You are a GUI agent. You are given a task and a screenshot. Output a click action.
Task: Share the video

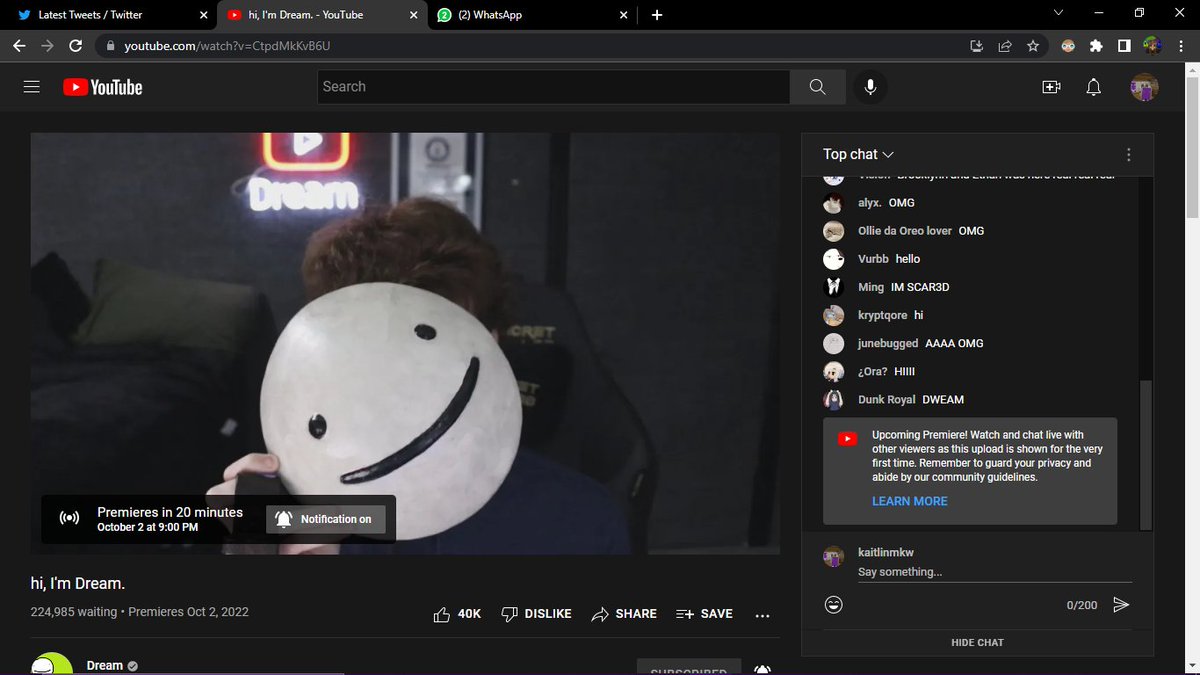pos(624,614)
